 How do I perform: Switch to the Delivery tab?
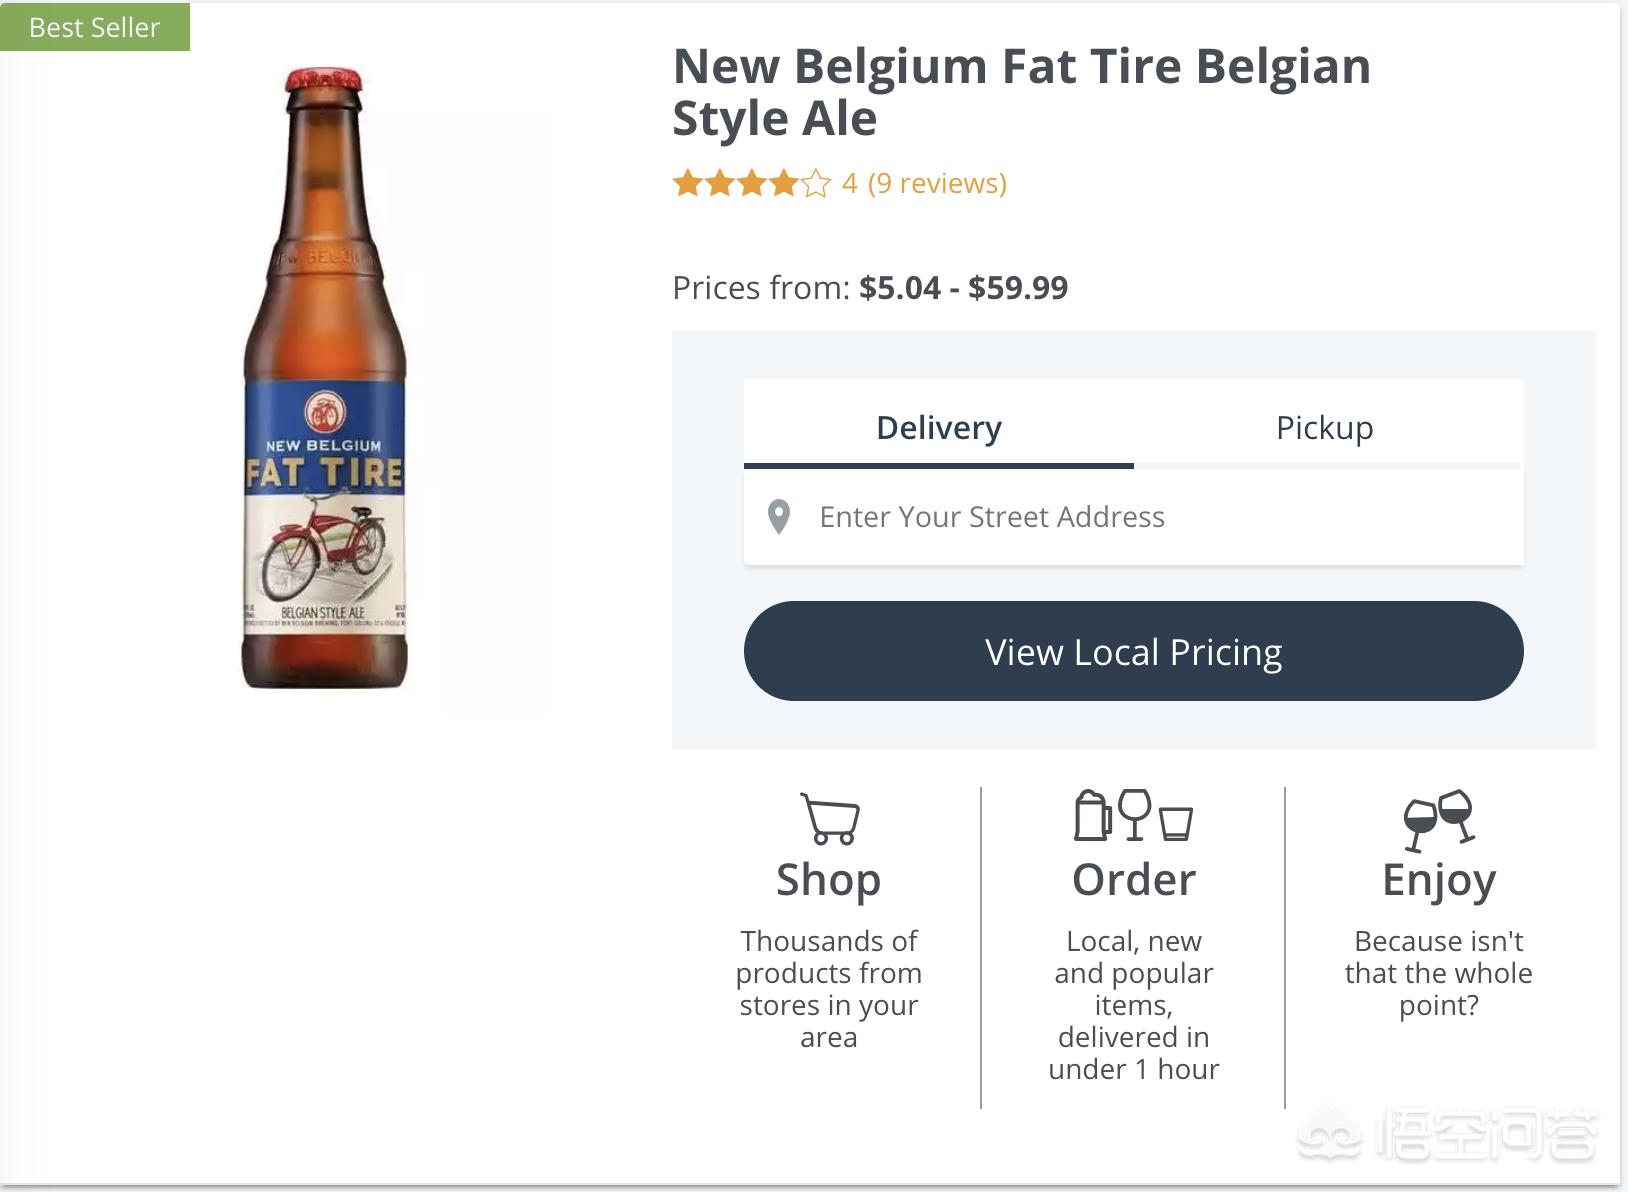pyautogui.click(x=939, y=427)
